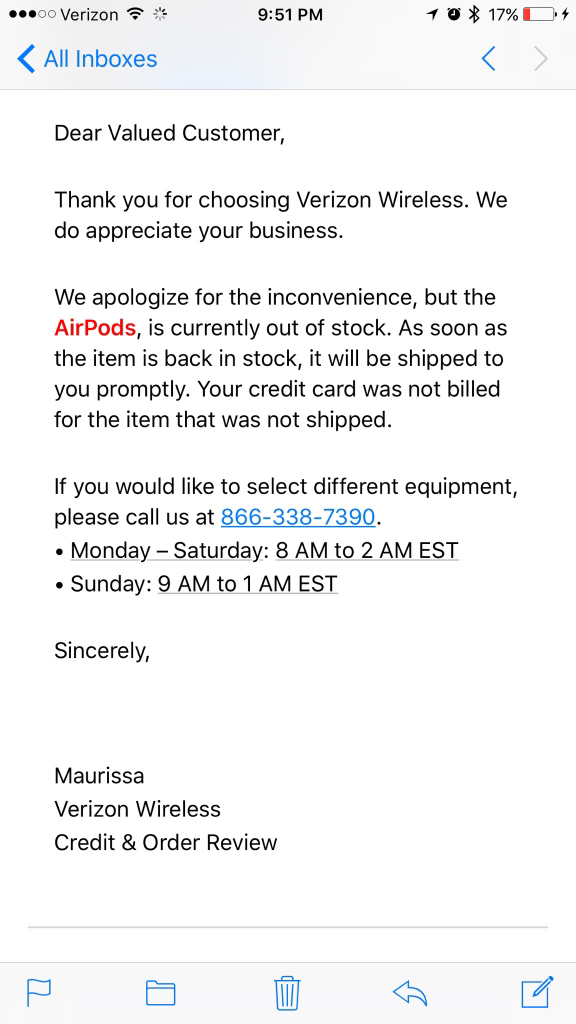The height and width of the screenshot is (1024, 576).
Task: Reply using the reply arrow icon
Action: pos(409,993)
